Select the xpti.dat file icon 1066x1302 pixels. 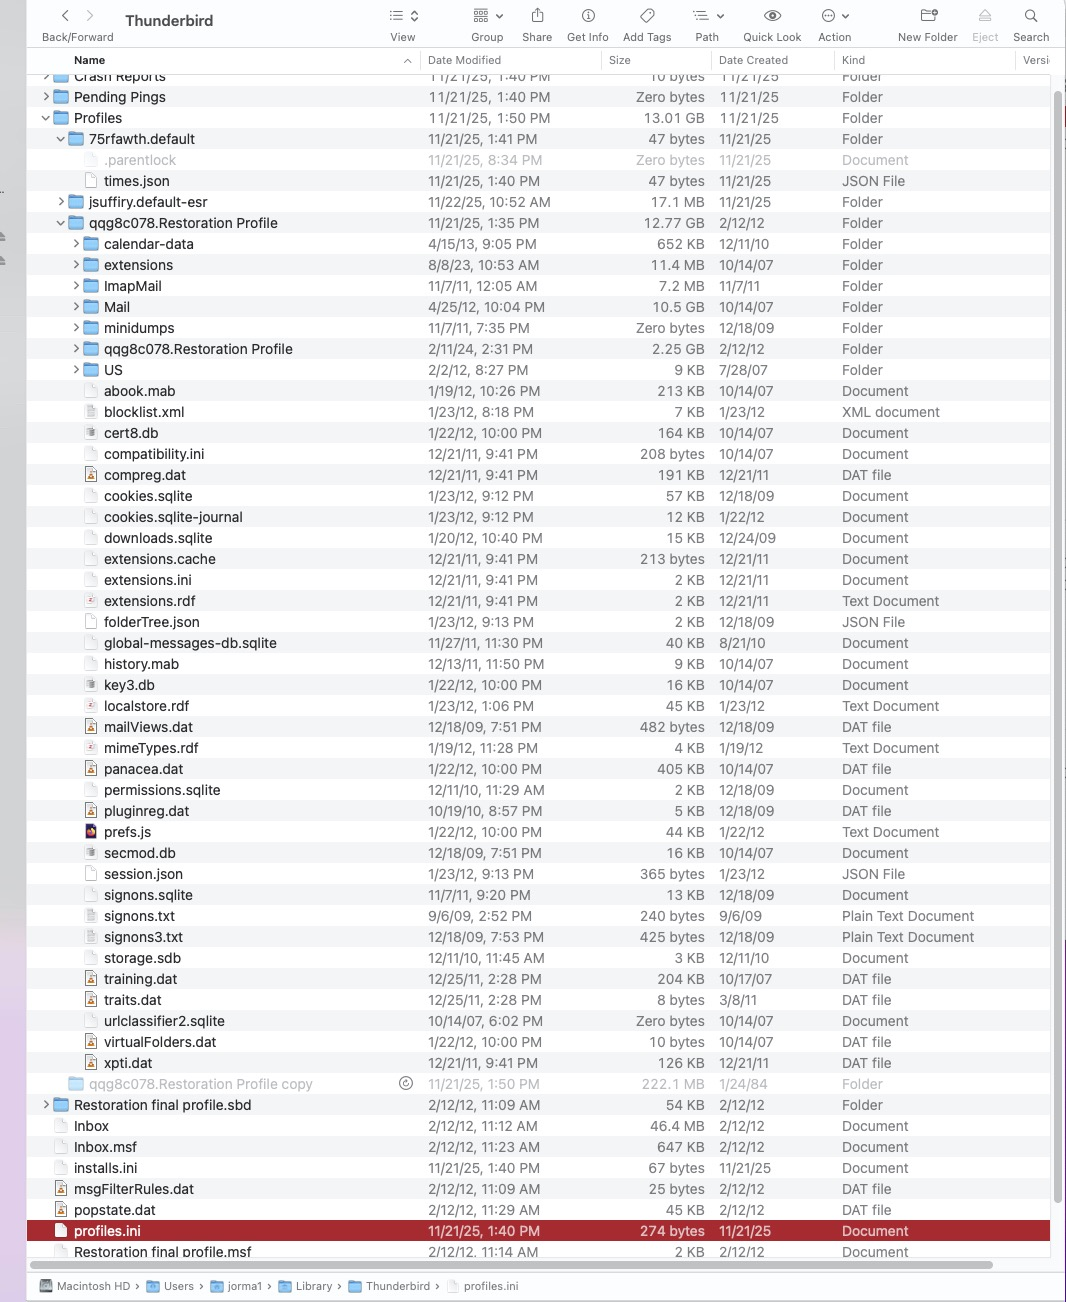[91, 1063]
